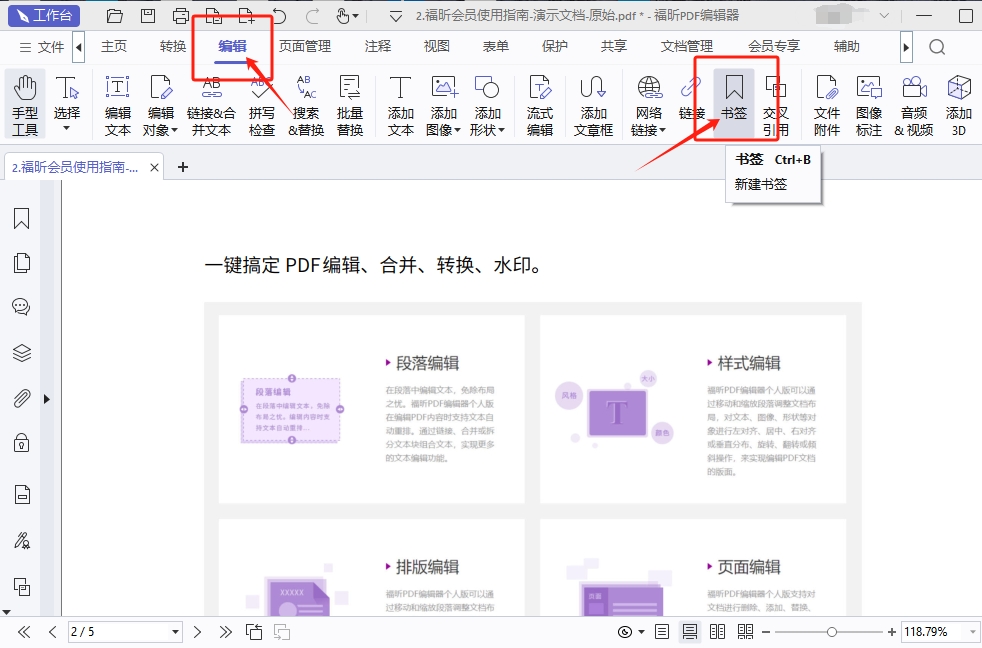Expand the Add Image (添加图像) dropdown
982x648 pixels.
tap(457, 130)
